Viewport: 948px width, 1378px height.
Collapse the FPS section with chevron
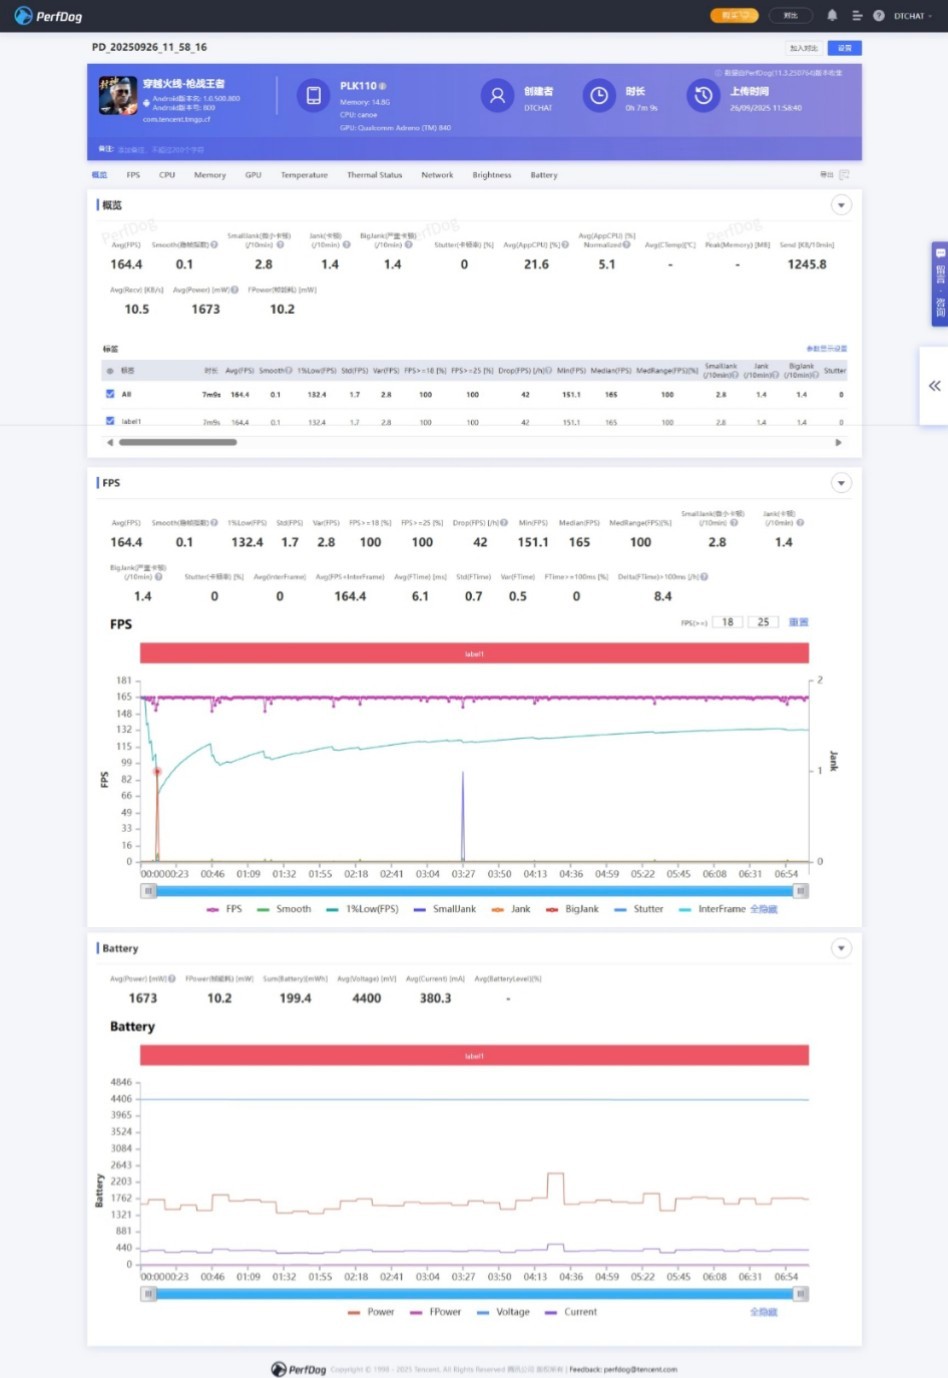(x=841, y=483)
